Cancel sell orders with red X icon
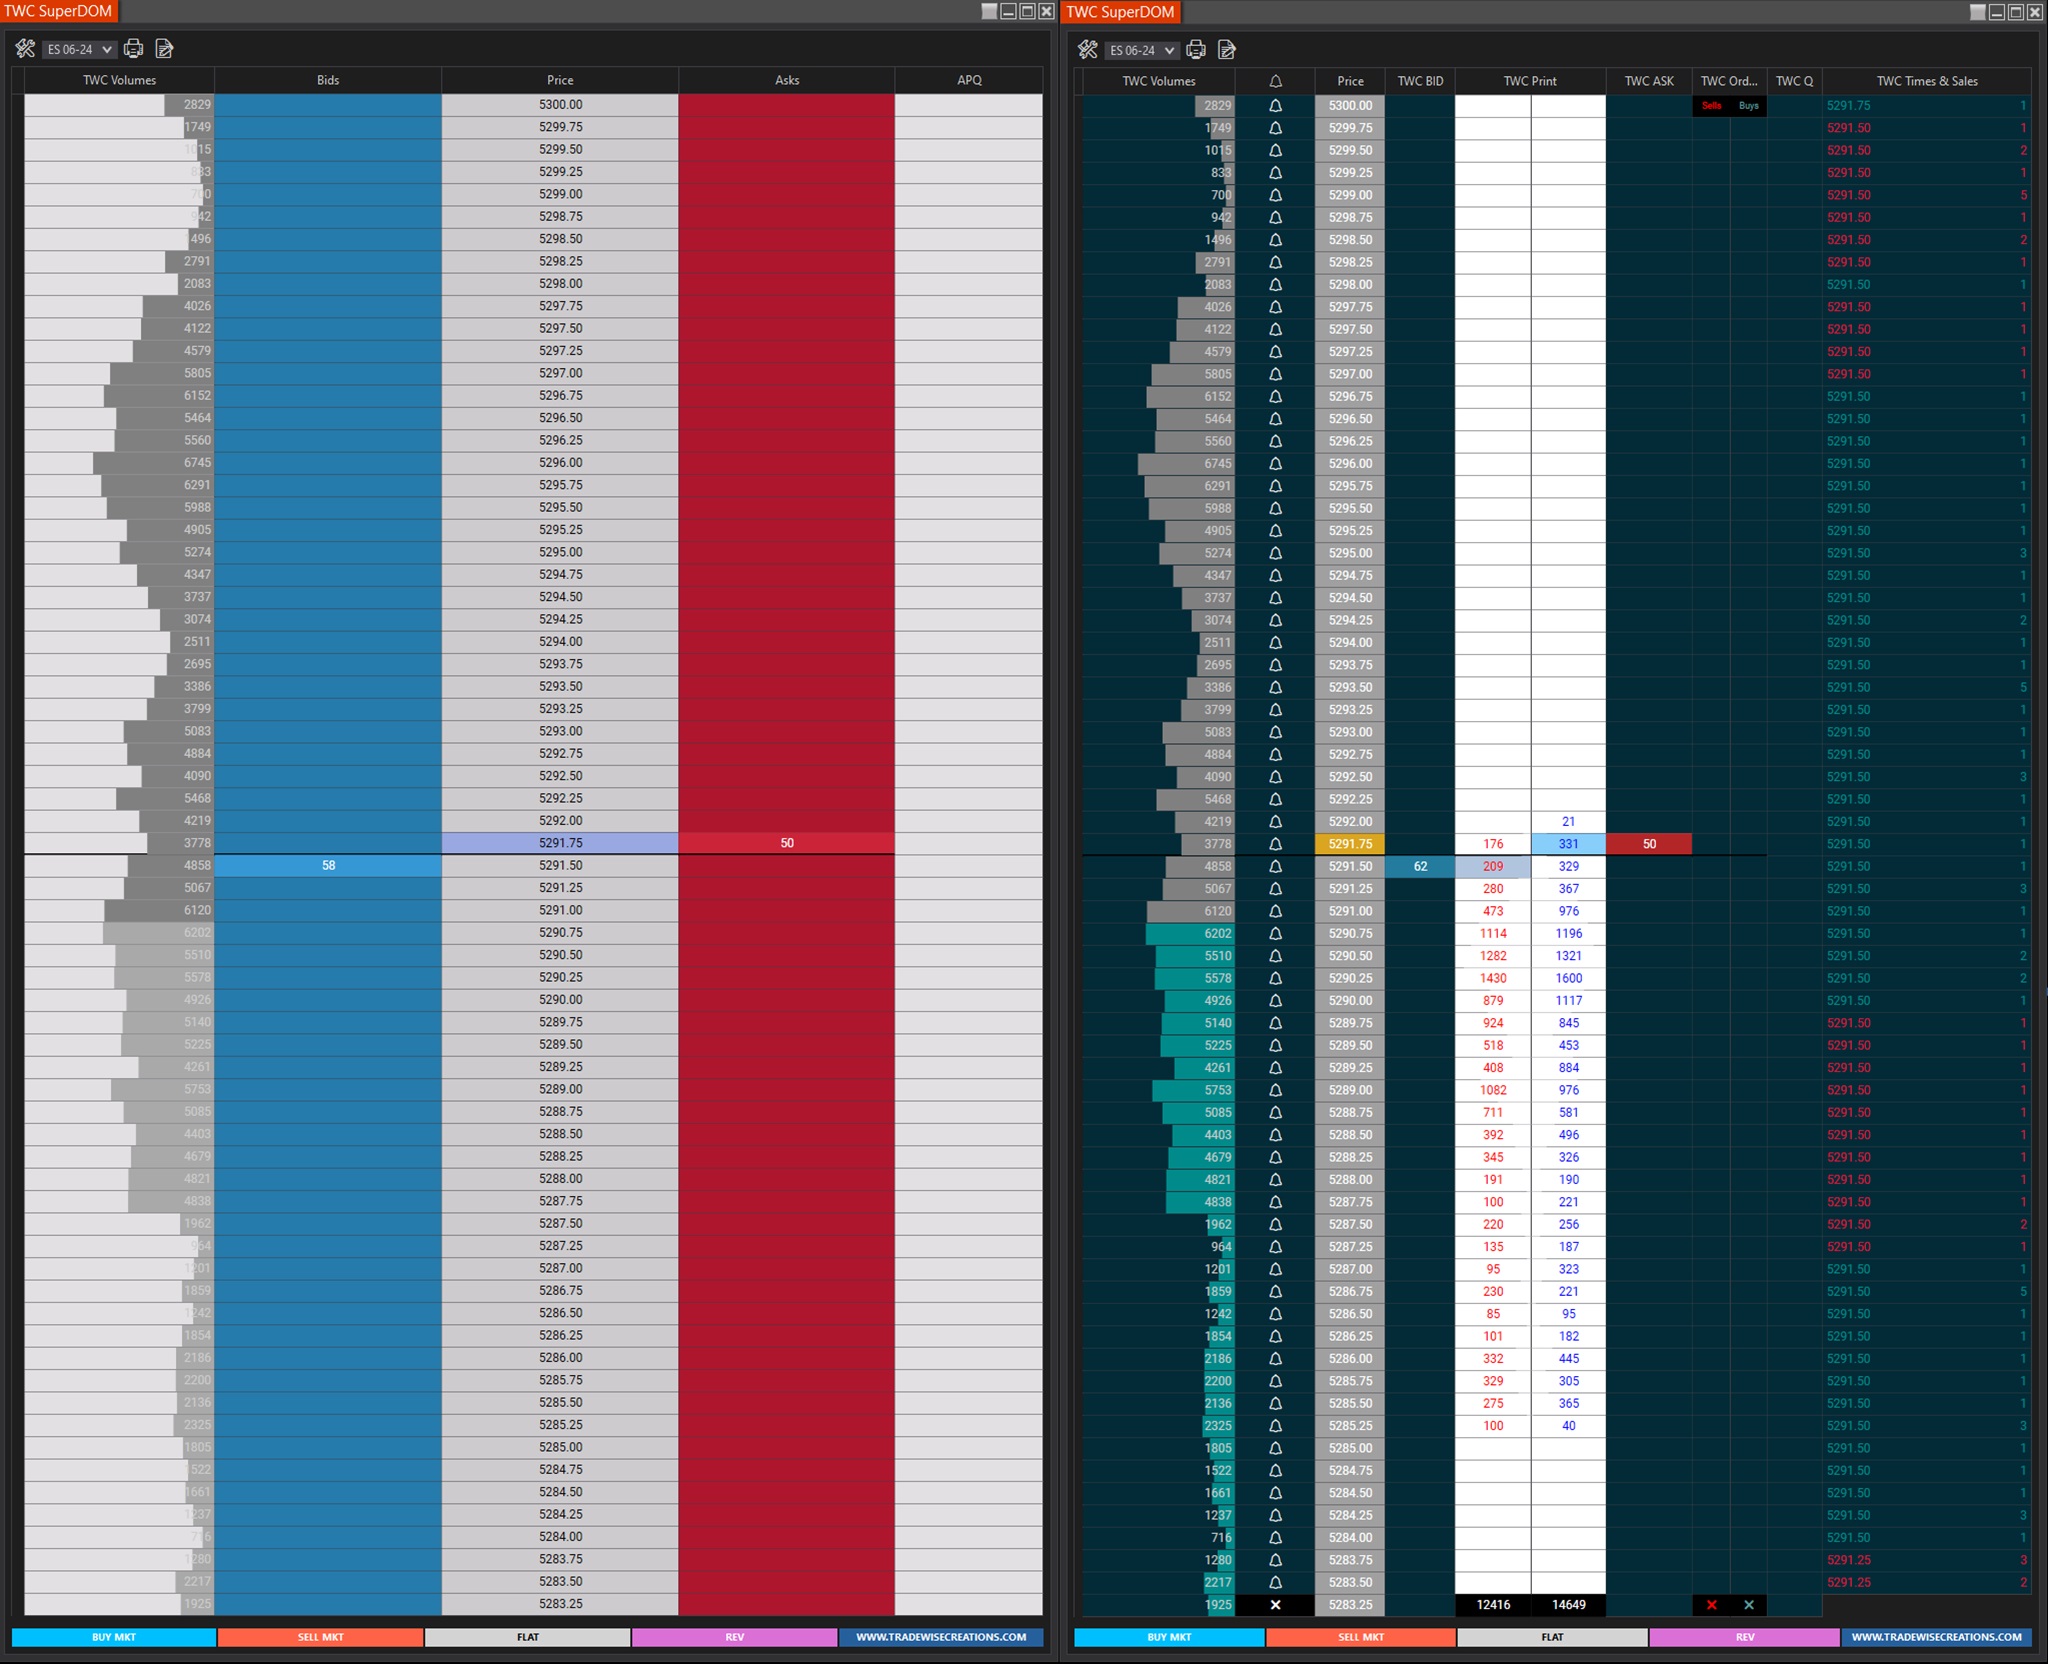Screen dimensions: 2048x1664 (1711, 1604)
